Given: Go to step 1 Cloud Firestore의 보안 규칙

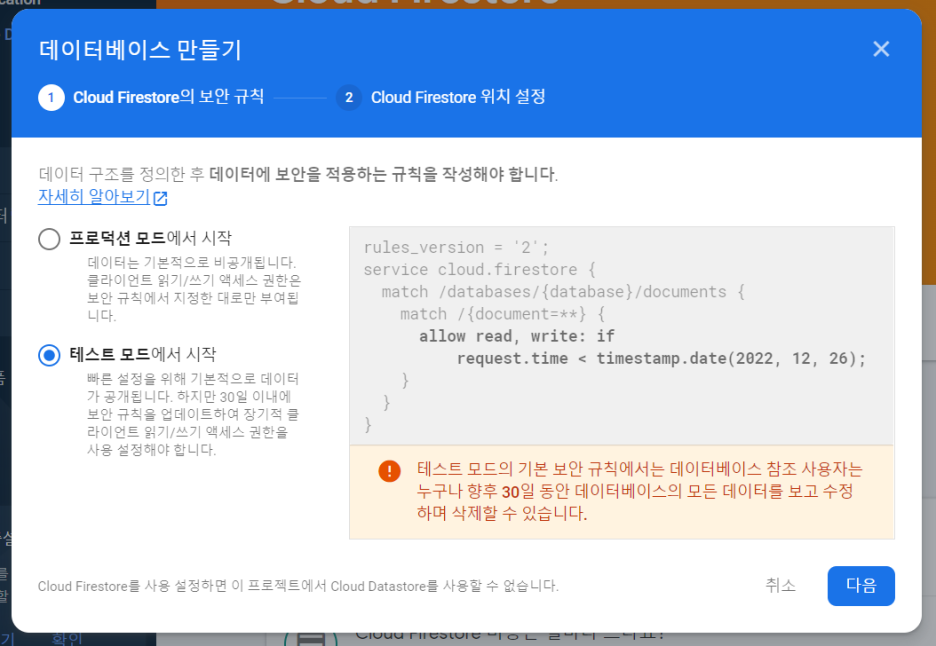Looking at the screenshot, I should tap(151, 97).
